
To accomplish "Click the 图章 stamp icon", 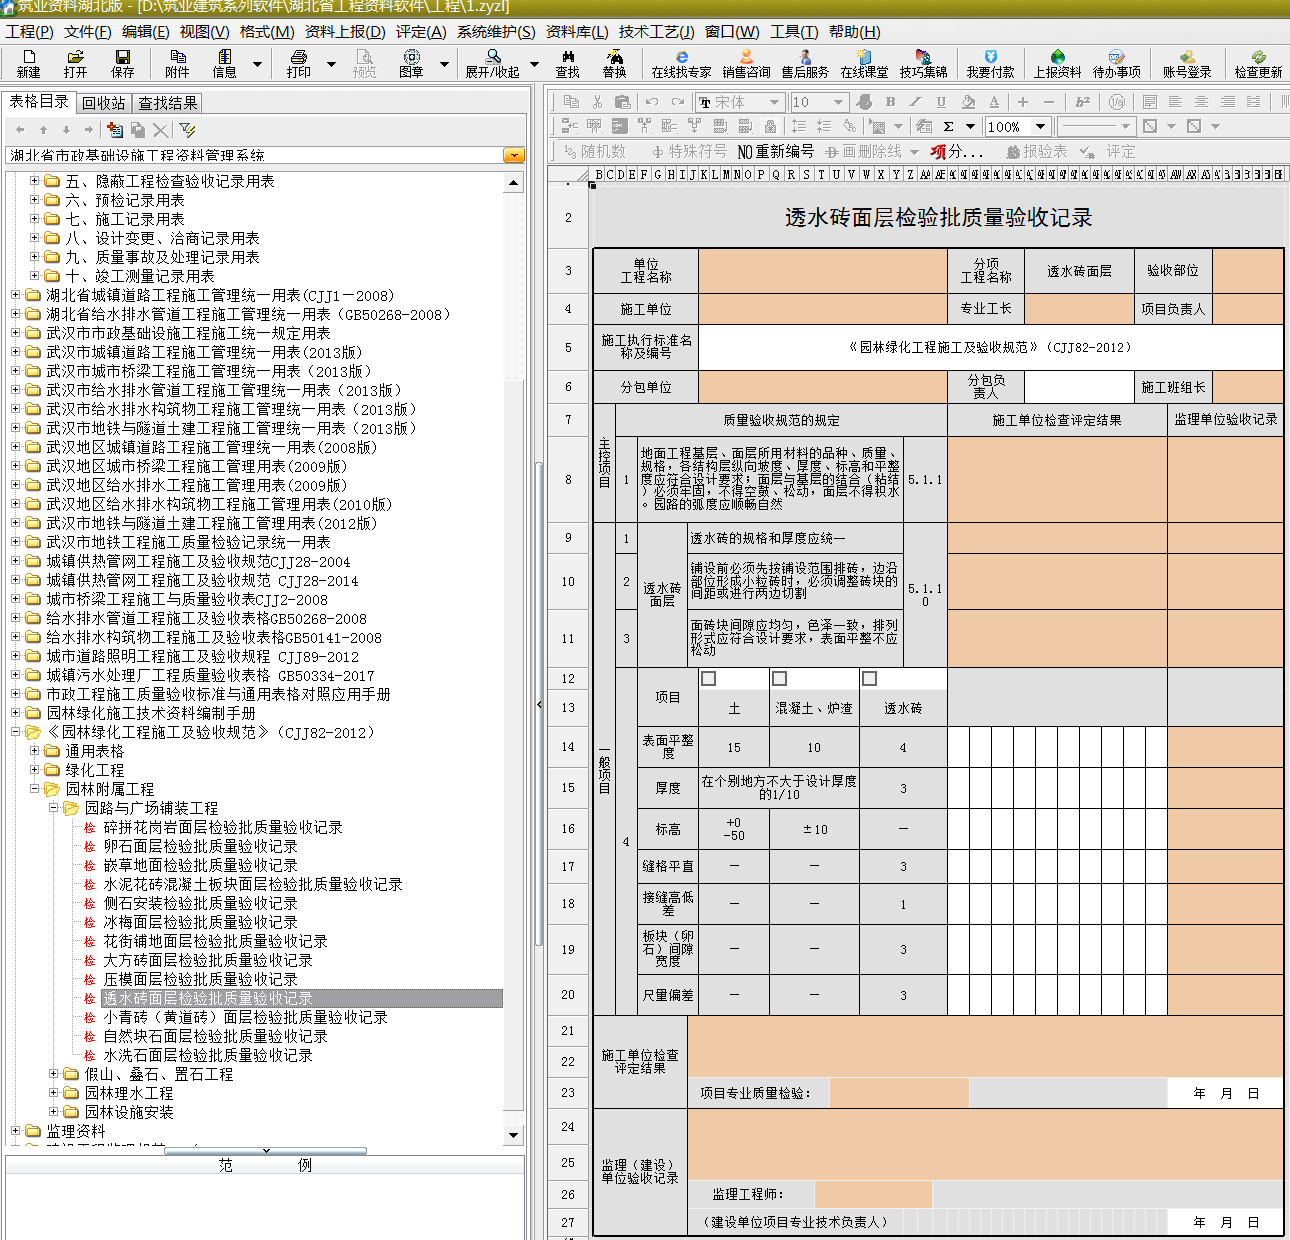I will point(411,63).
